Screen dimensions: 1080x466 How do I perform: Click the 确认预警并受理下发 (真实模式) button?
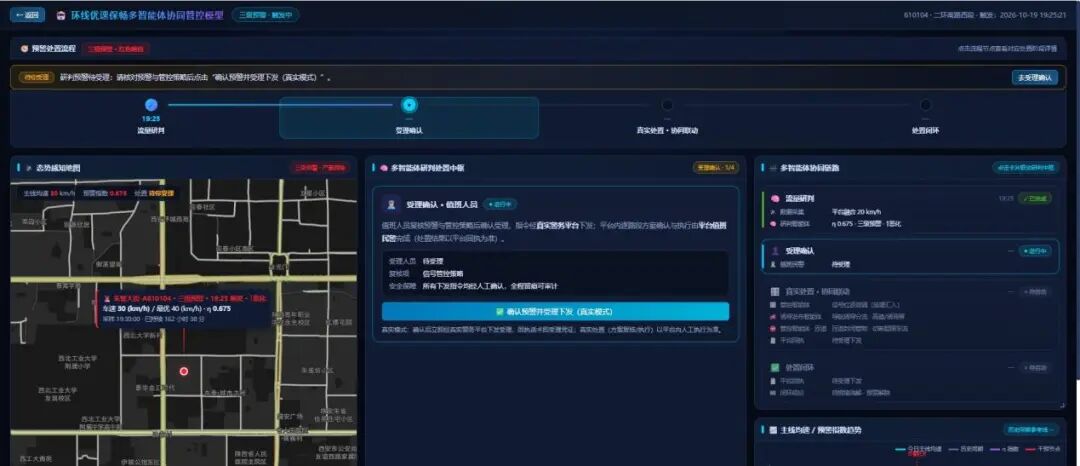(555, 311)
